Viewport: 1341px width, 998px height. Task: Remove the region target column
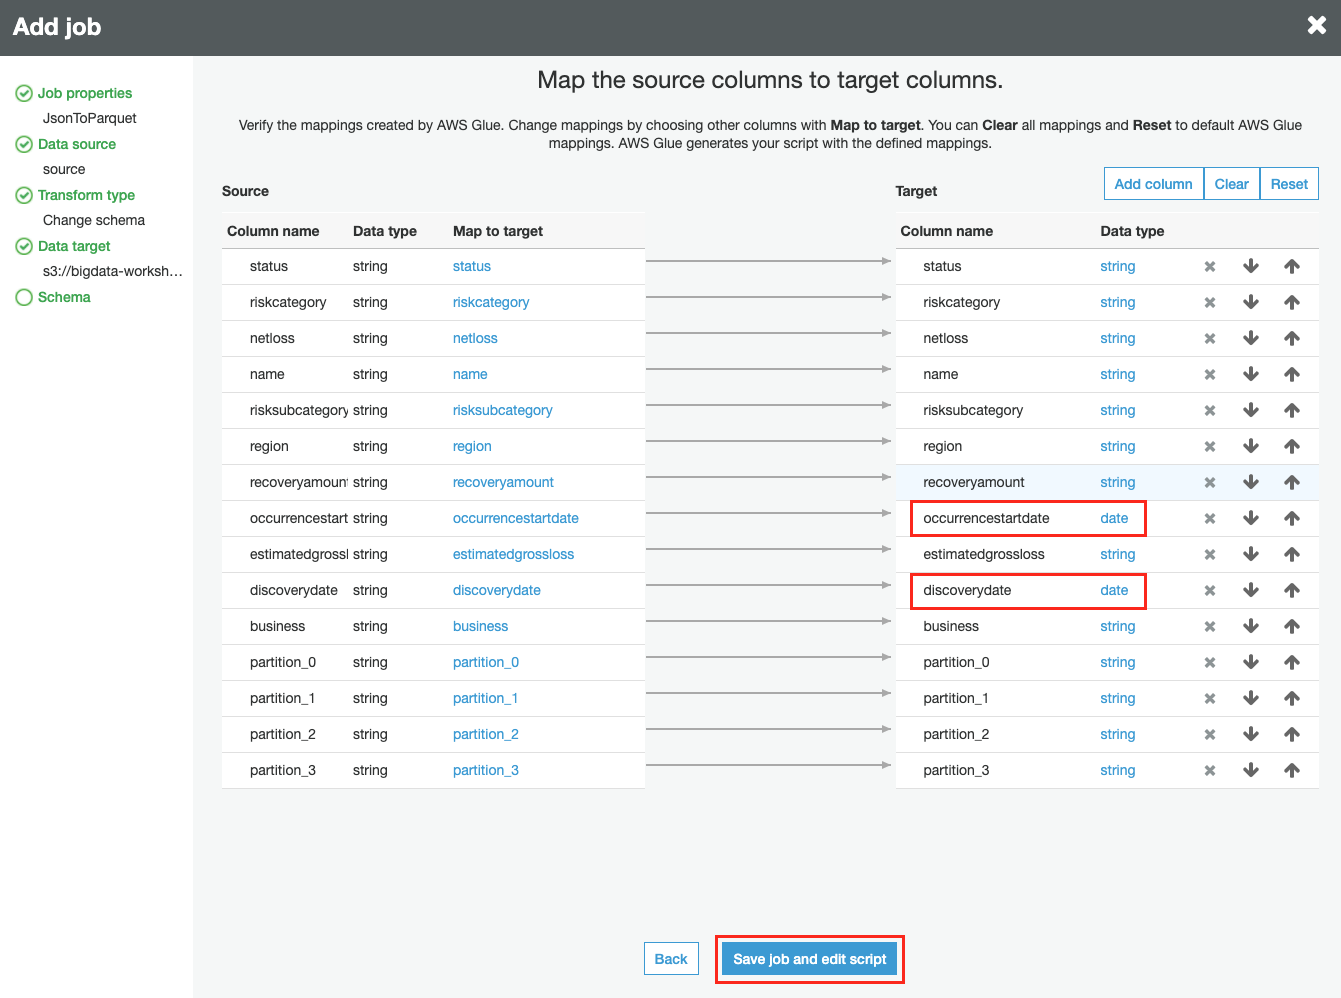point(1209,447)
